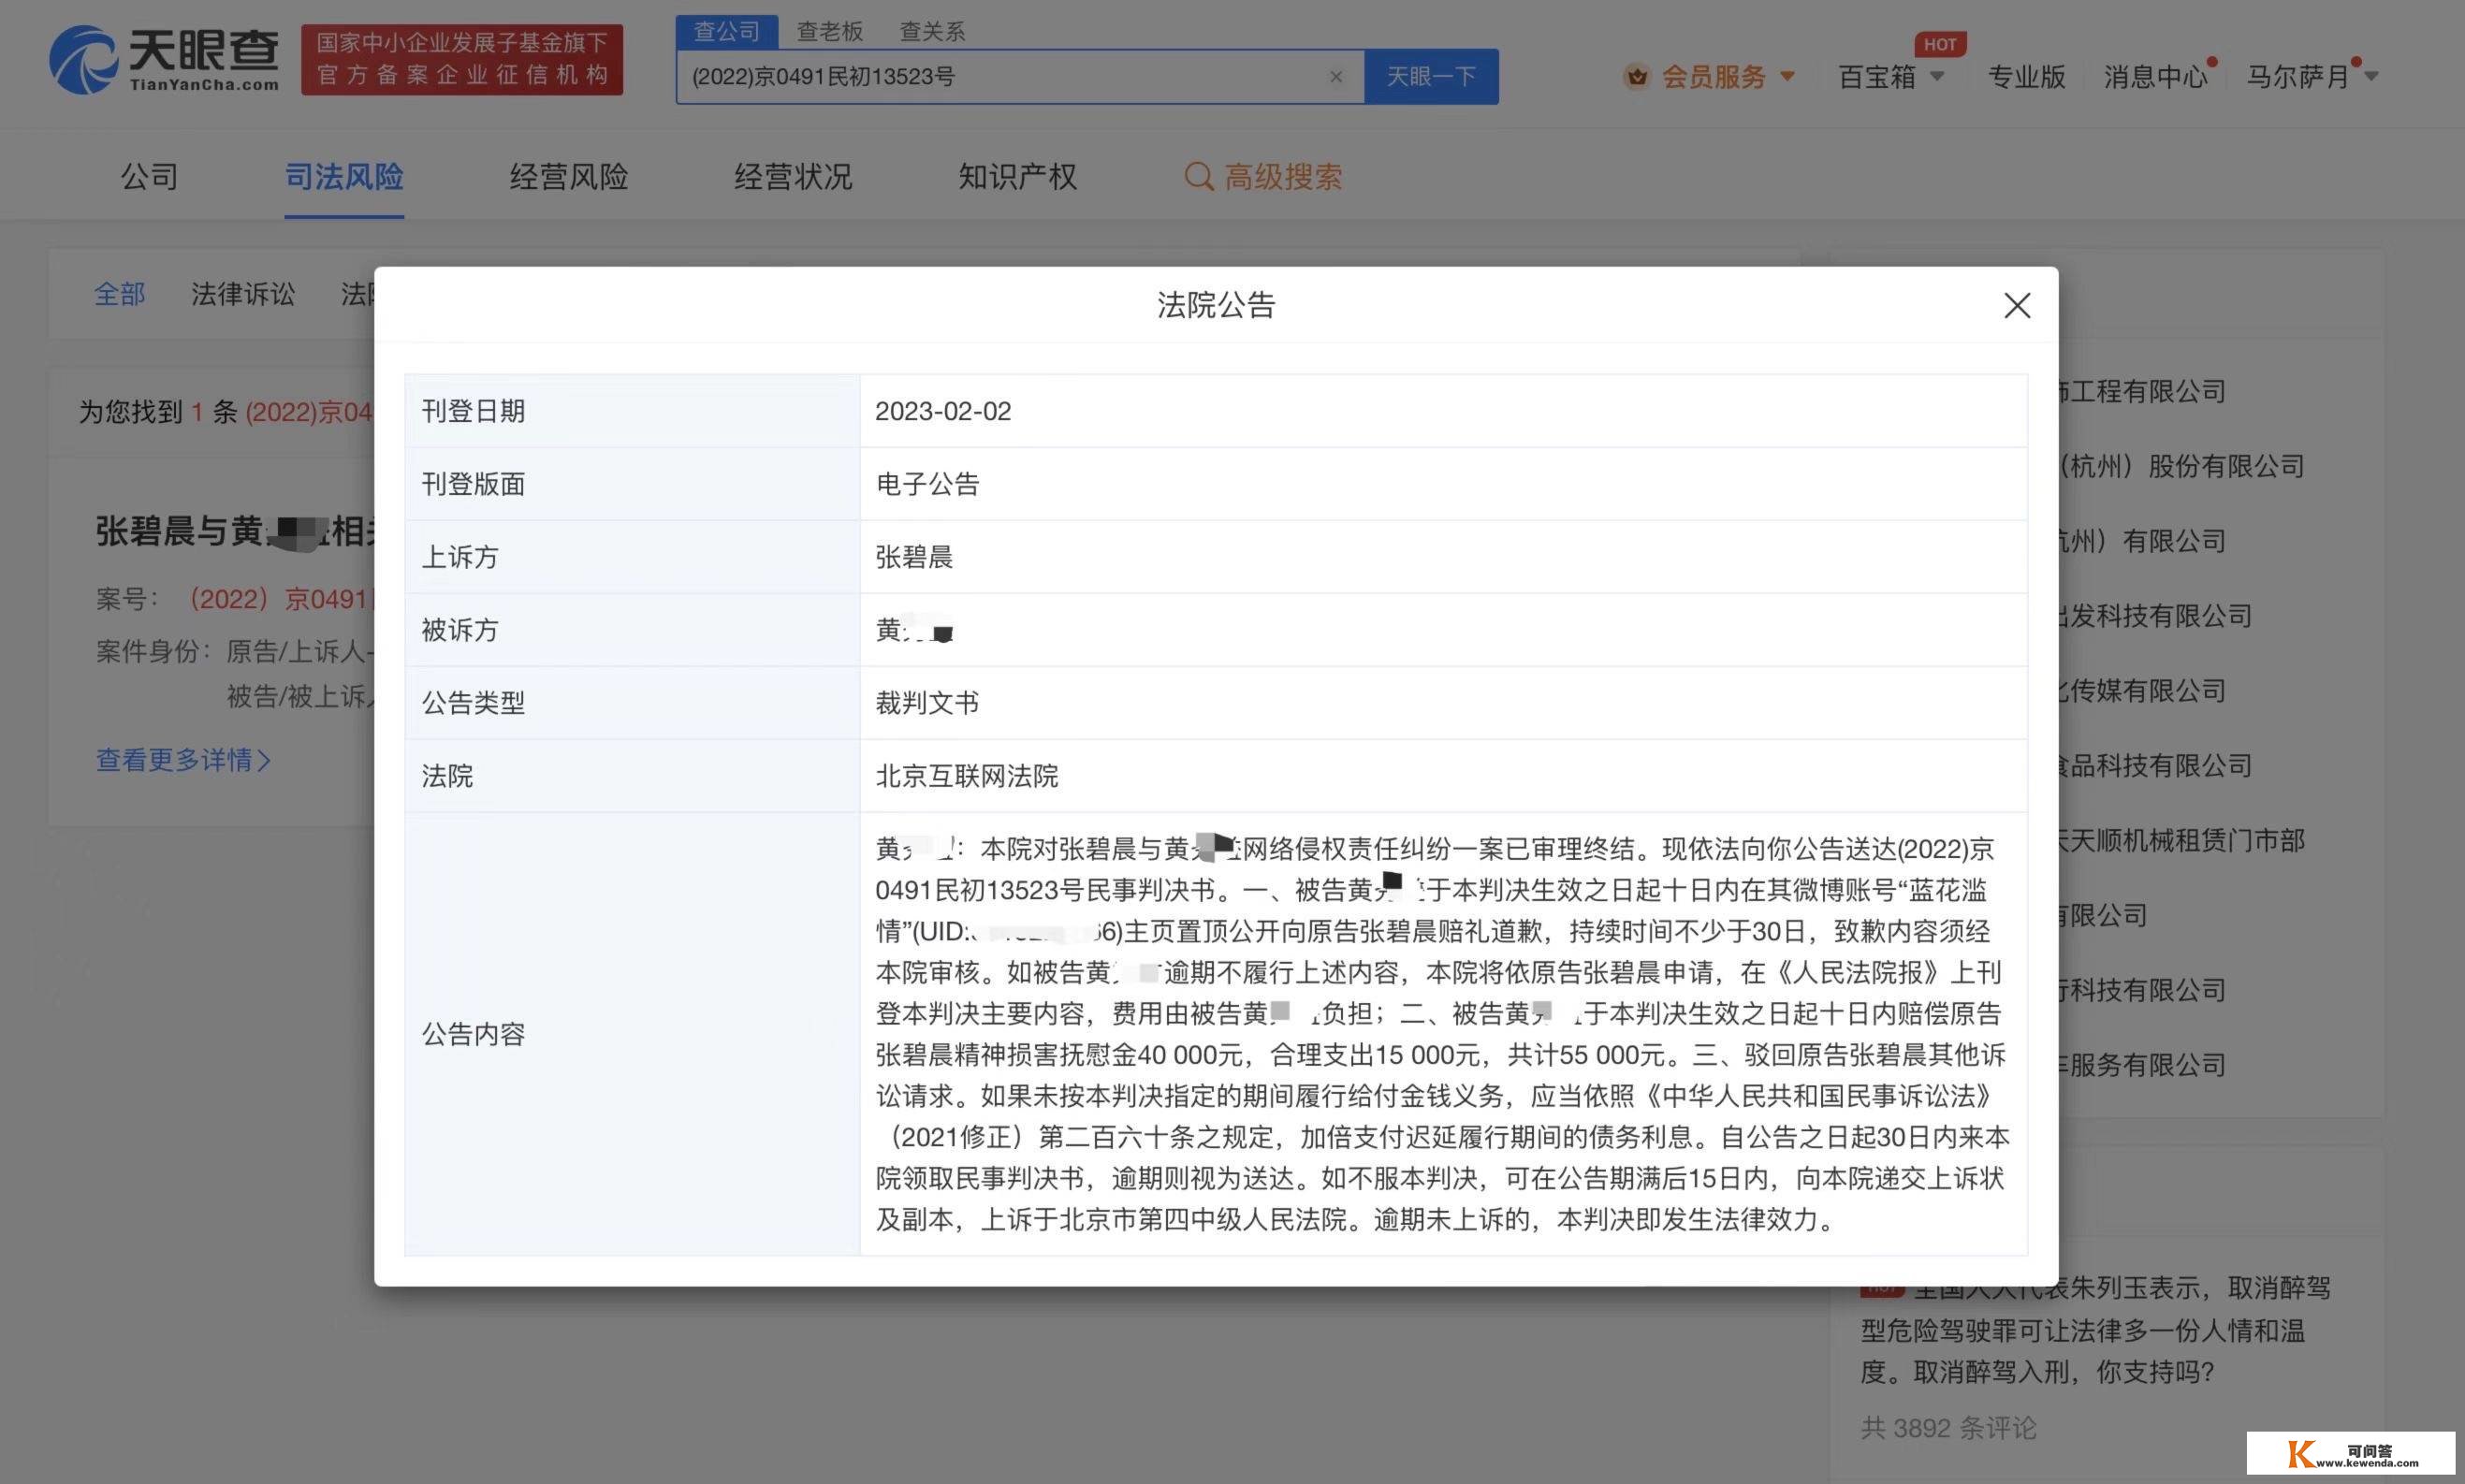Image resolution: width=2465 pixels, height=1484 pixels.
Task: Expand the 百宝箱 menu
Action: pos(1891,77)
